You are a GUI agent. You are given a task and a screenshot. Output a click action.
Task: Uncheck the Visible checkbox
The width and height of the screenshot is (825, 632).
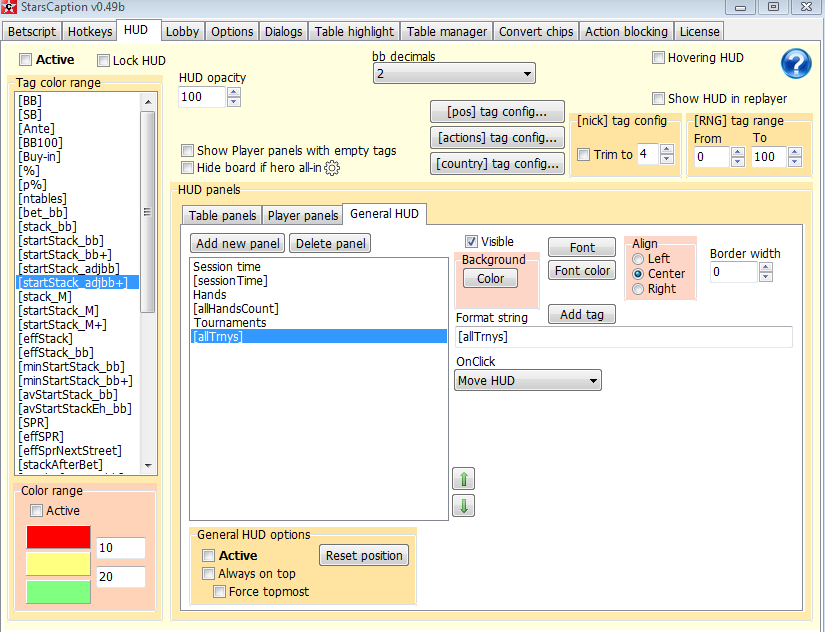click(471, 242)
